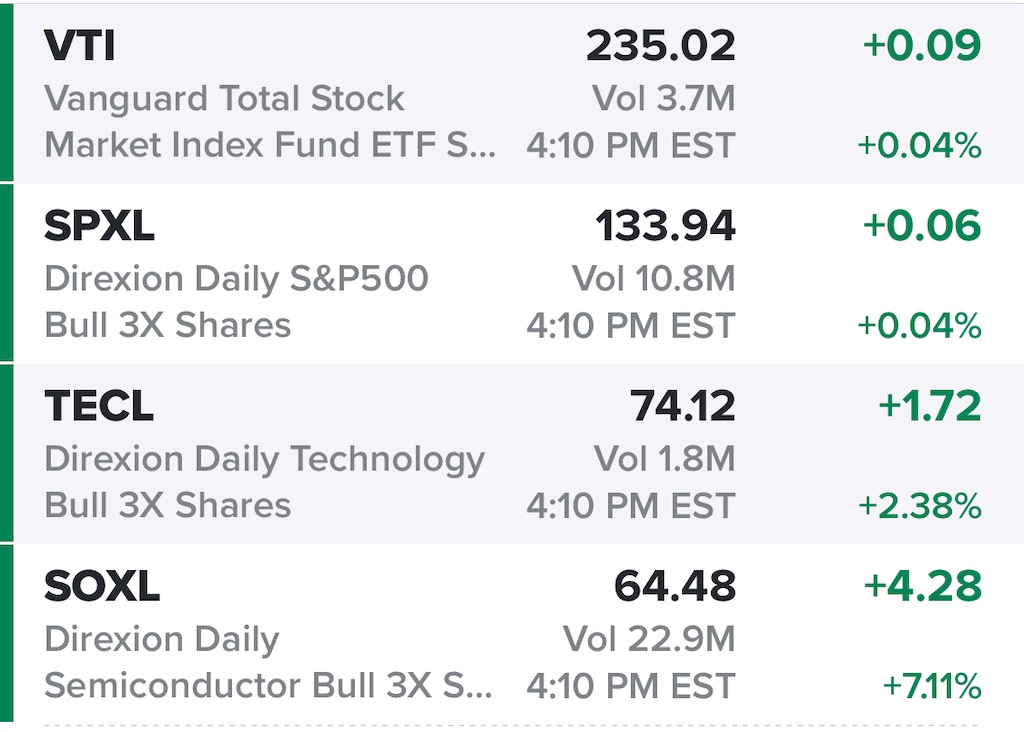Tap the TECL ticker symbol

[x=99, y=407]
